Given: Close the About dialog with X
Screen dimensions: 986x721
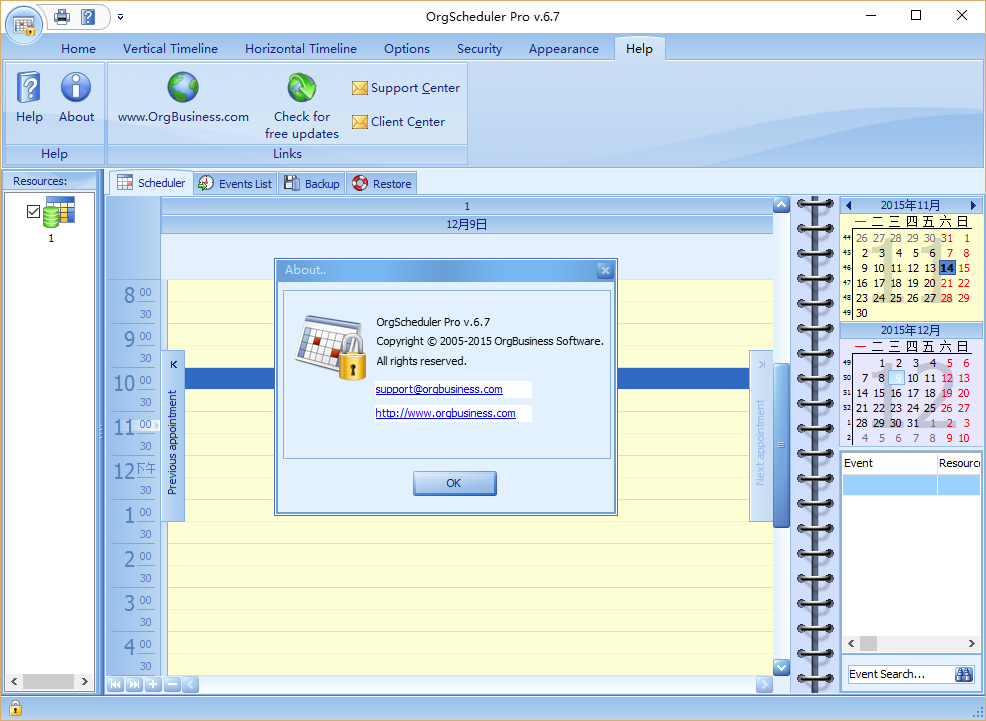Looking at the screenshot, I should click(x=605, y=270).
